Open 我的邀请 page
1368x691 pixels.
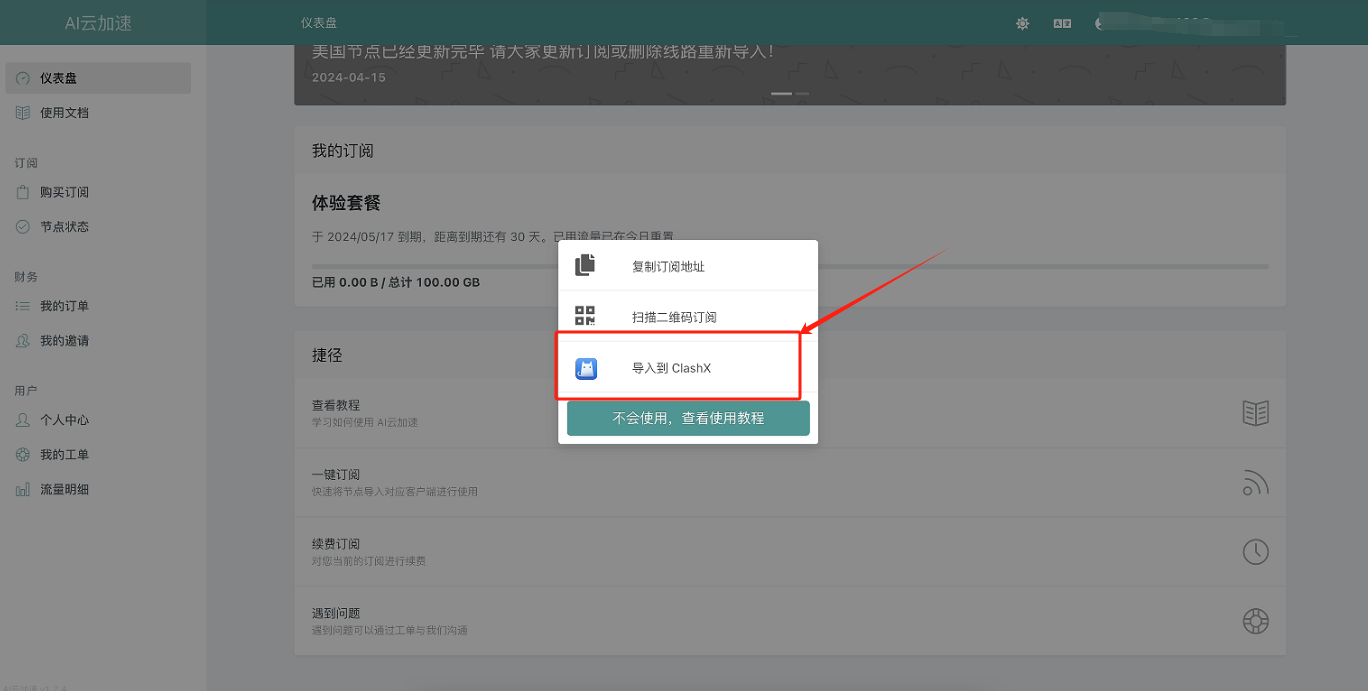[x=98, y=341]
